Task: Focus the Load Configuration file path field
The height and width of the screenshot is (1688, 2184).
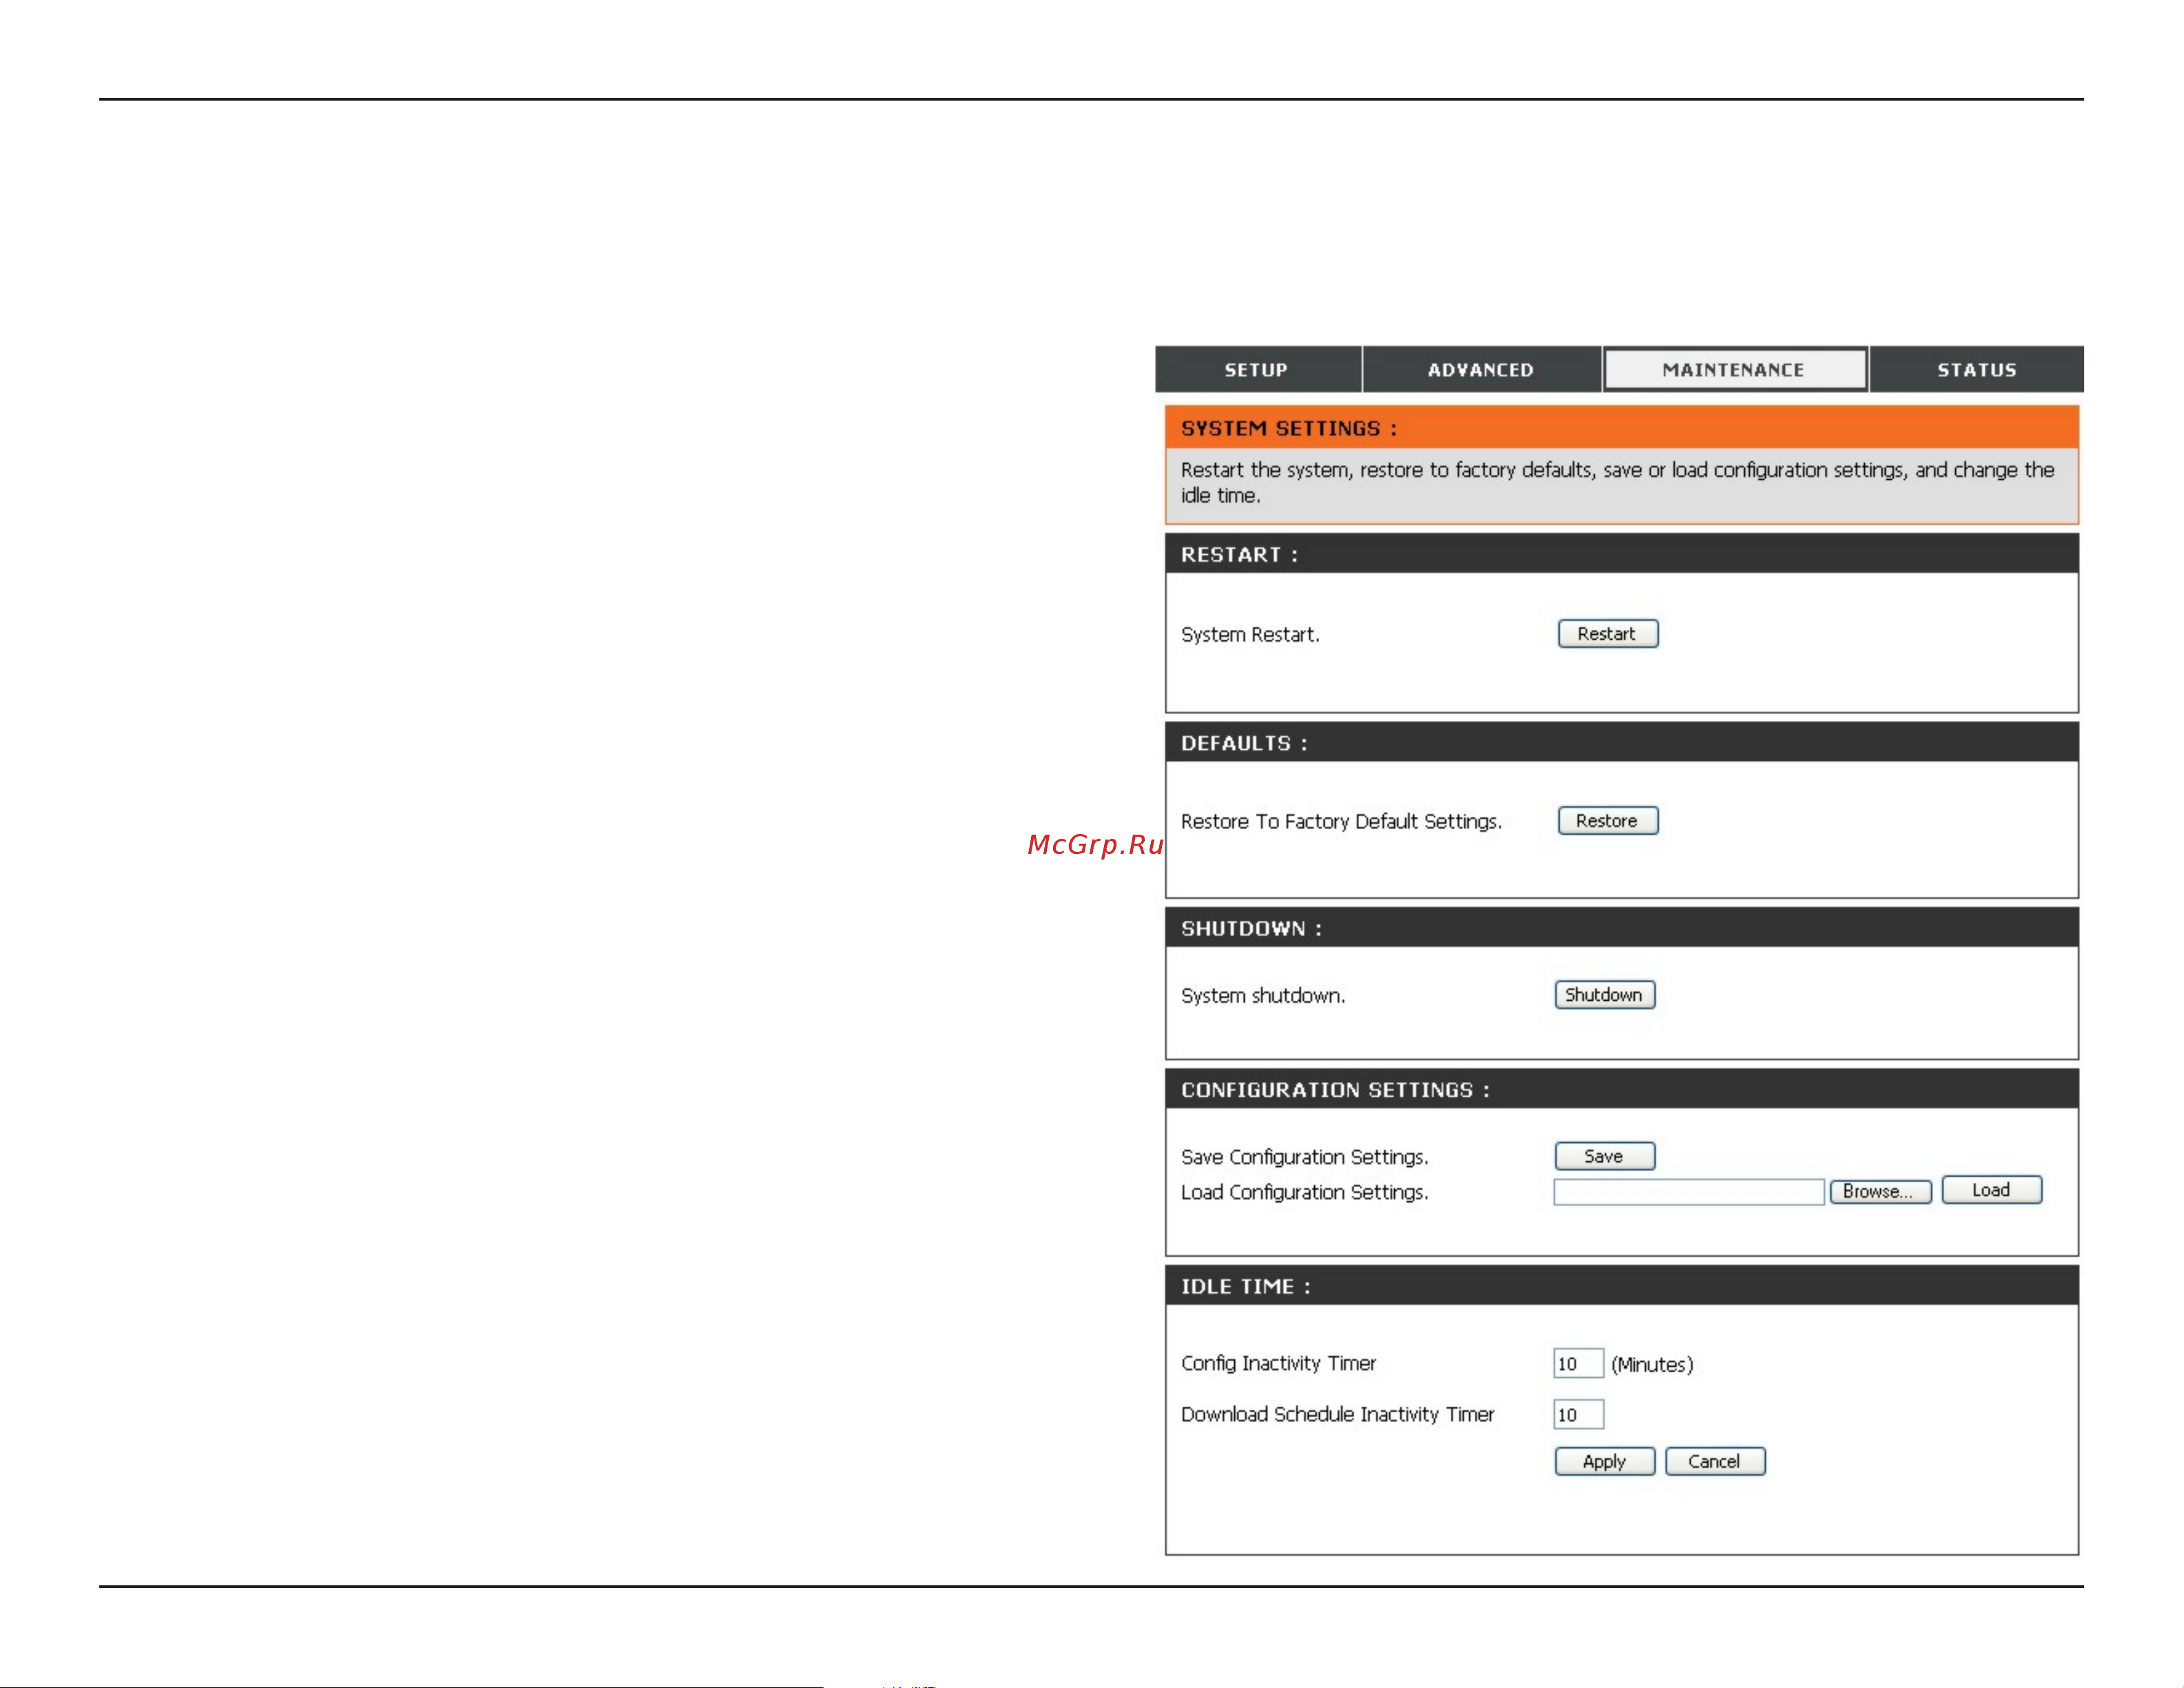Action: click(x=1688, y=1191)
